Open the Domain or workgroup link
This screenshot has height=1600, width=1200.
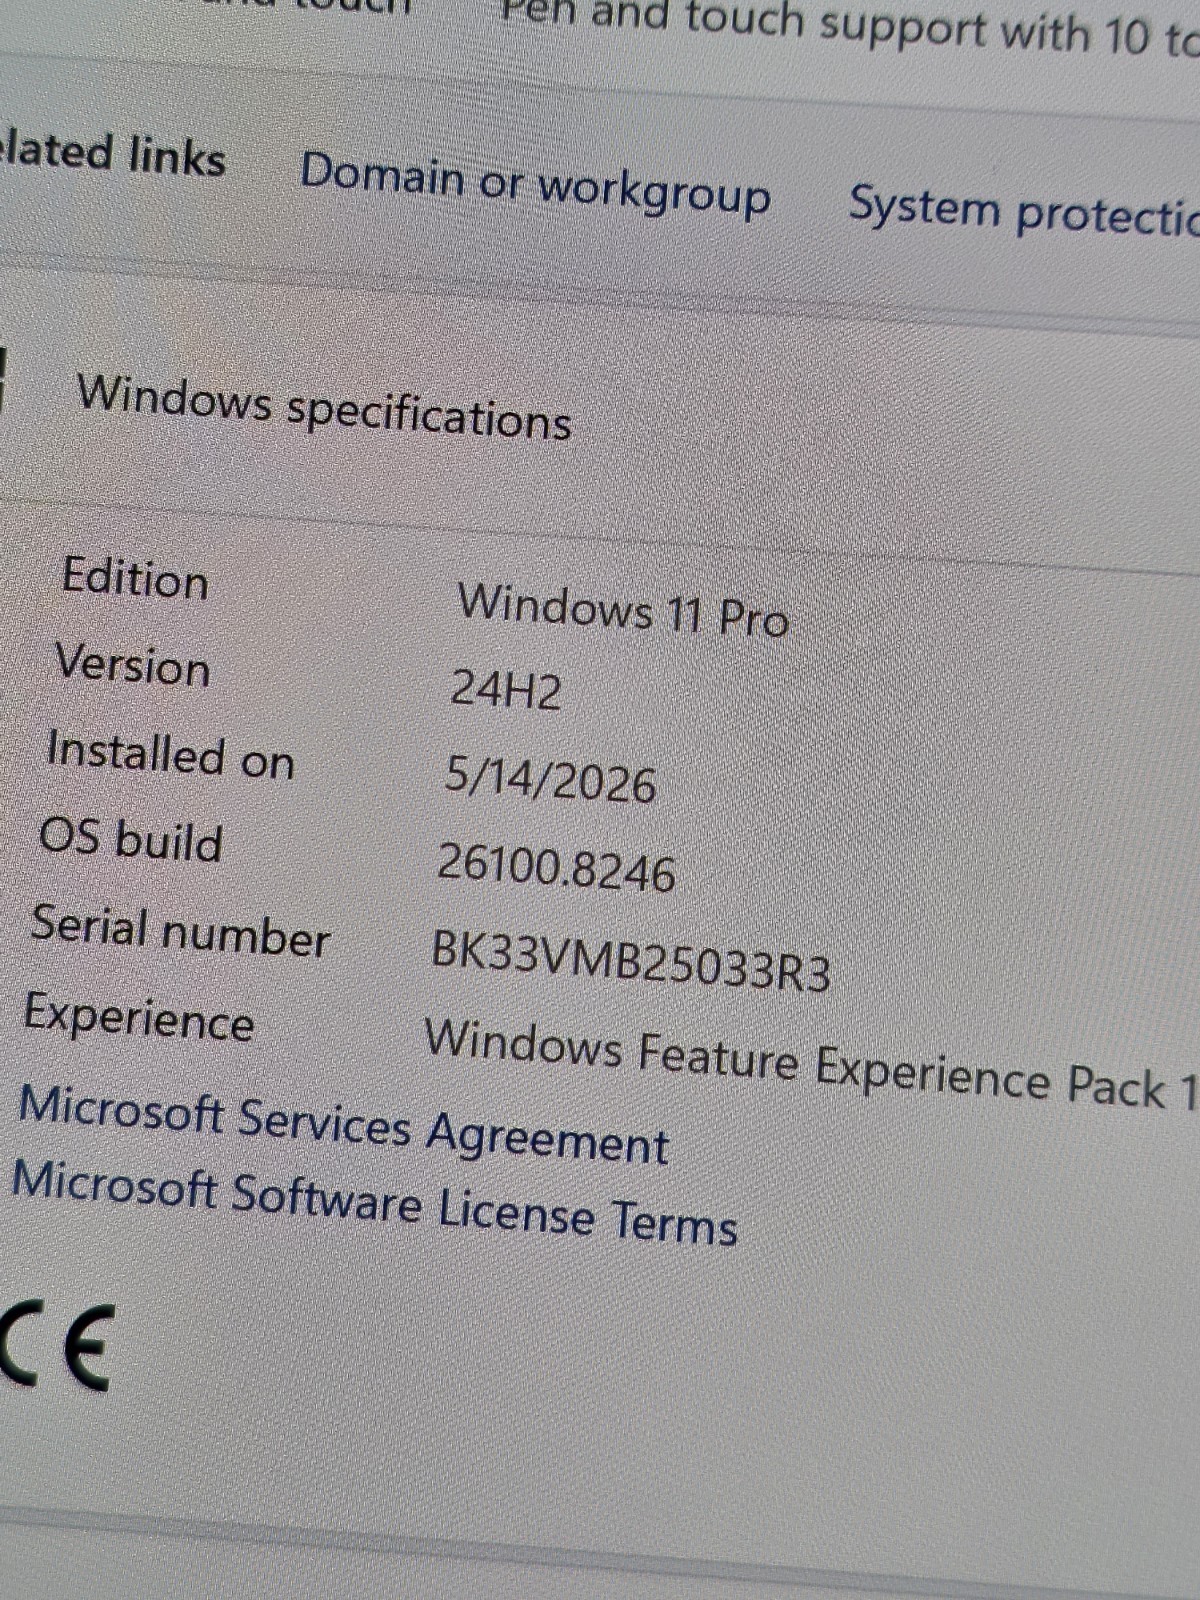[535, 183]
